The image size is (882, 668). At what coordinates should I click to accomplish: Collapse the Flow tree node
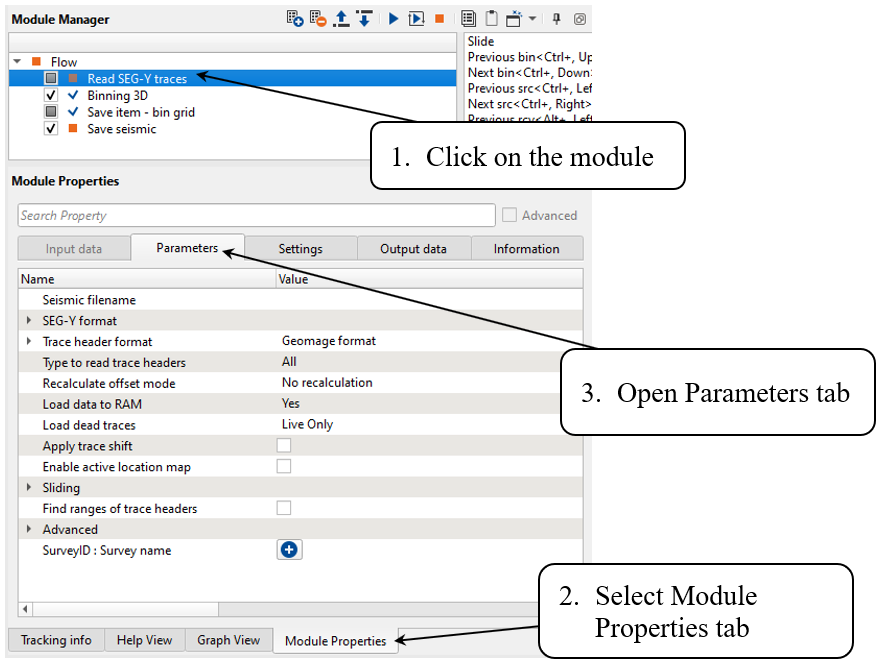(x=17, y=62)
